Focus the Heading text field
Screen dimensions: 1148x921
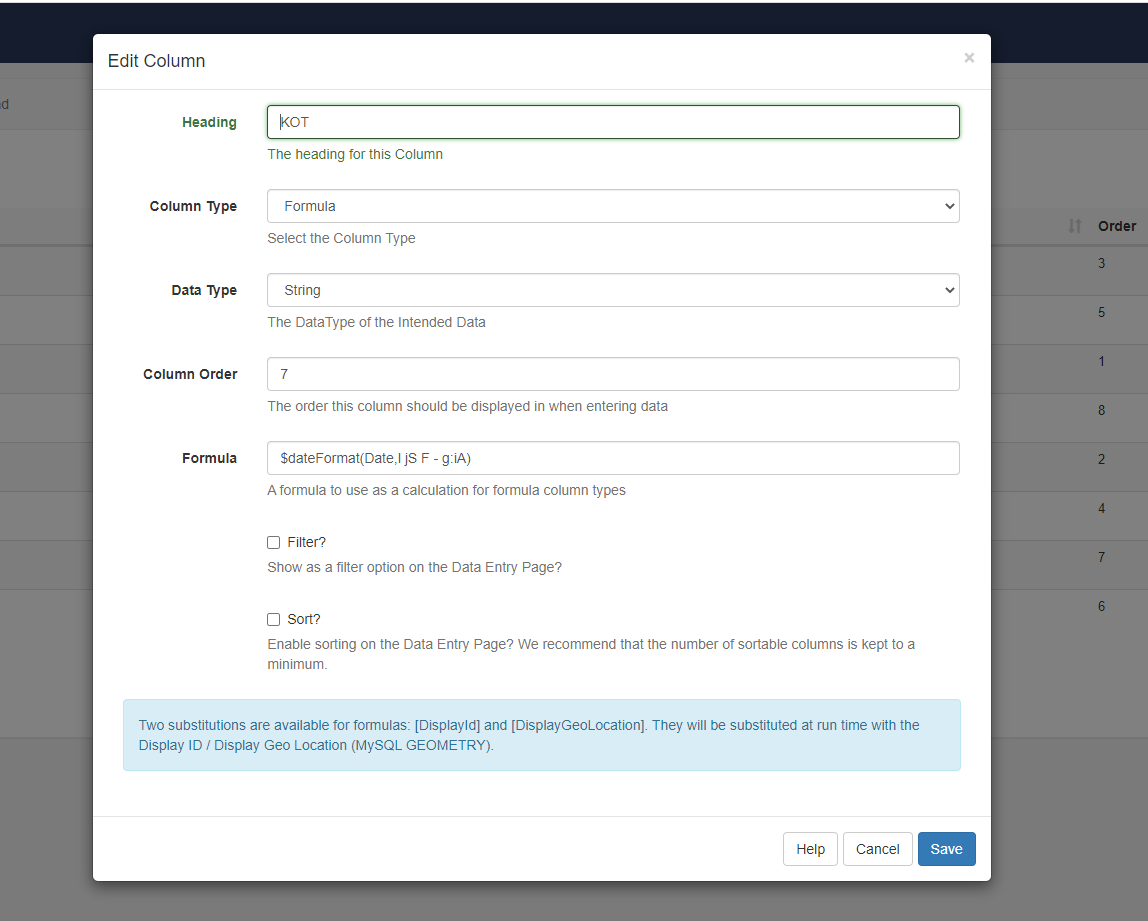pos(612,122)
